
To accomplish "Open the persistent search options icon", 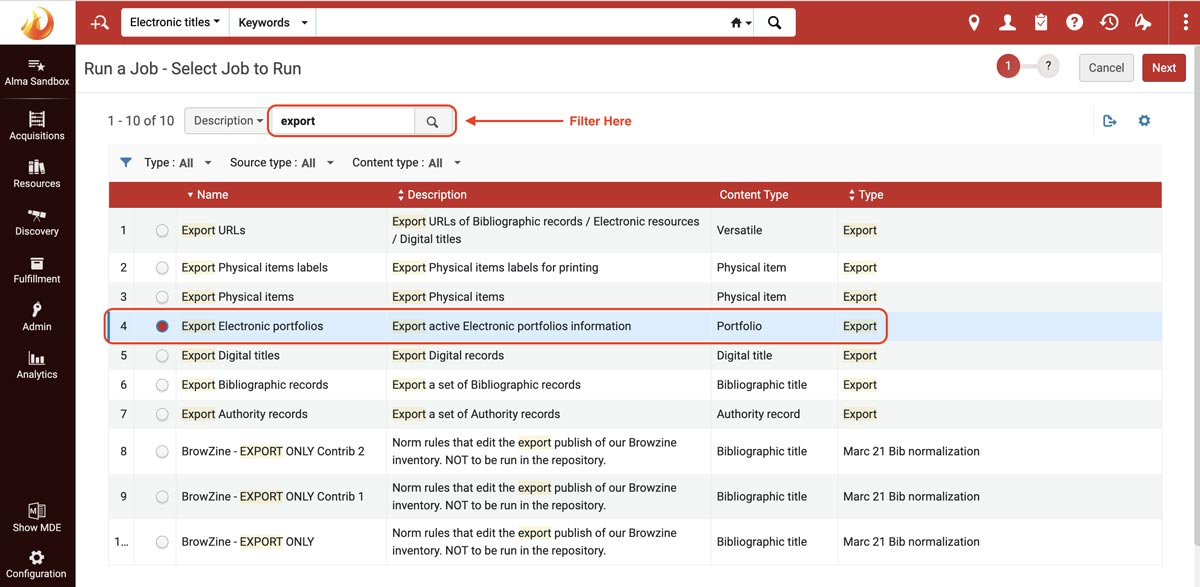I will coord(99,22).
